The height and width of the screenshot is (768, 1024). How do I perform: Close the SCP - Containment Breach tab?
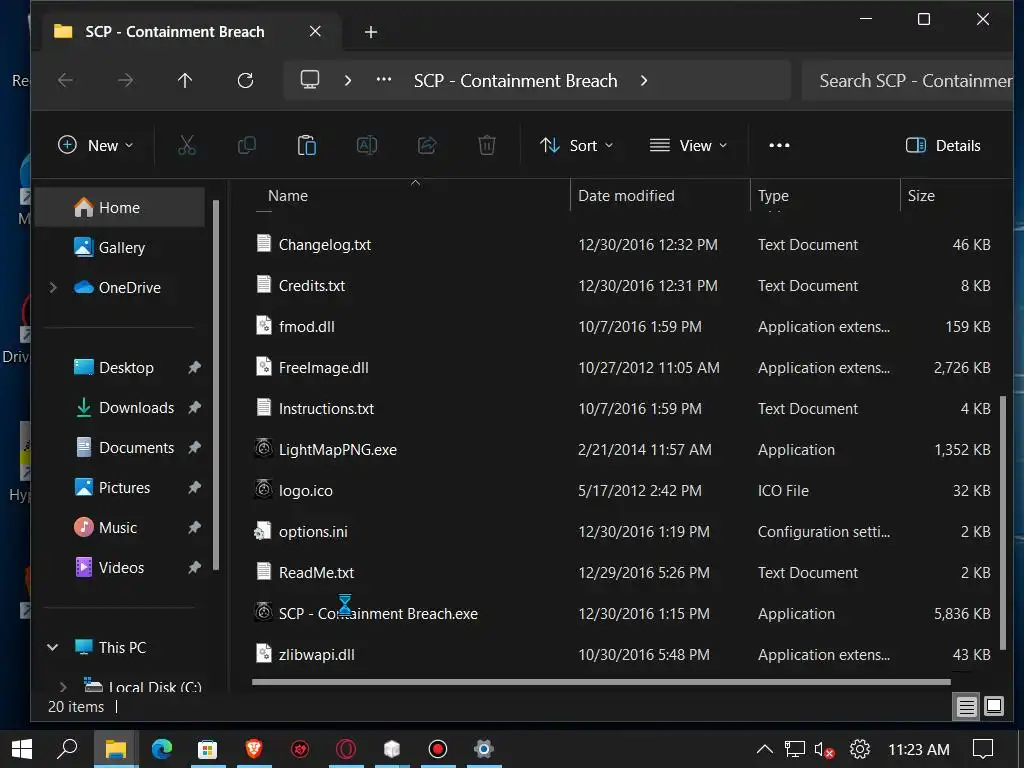point(315,31)
